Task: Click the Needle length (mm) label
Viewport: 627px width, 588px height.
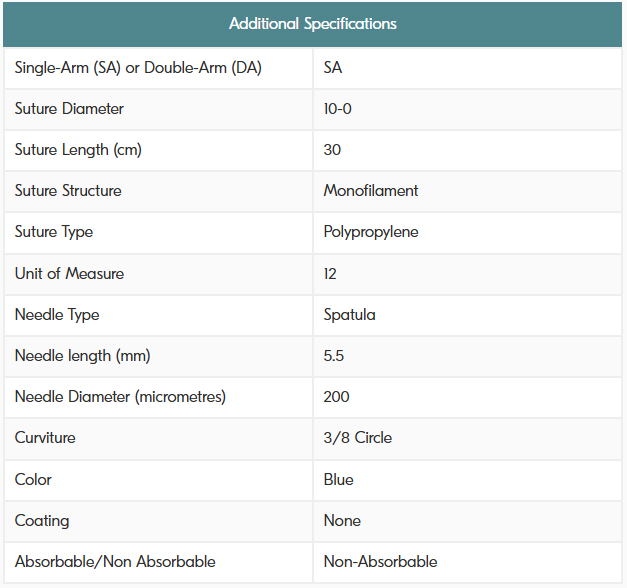Action: point(82,355)
